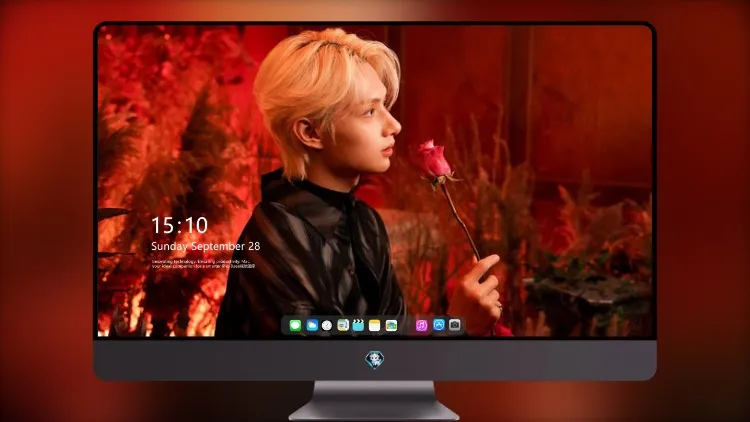Open the Clock app icon
This screenshot has width=750, height=422.
[x=327, y=325]
